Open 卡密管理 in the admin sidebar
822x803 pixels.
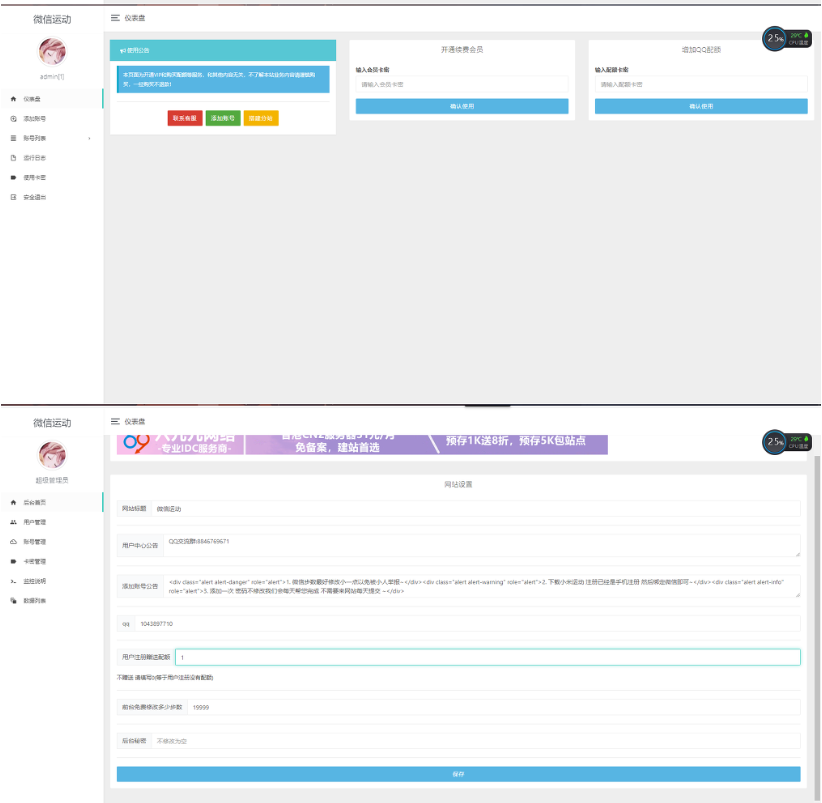(34, 561)
